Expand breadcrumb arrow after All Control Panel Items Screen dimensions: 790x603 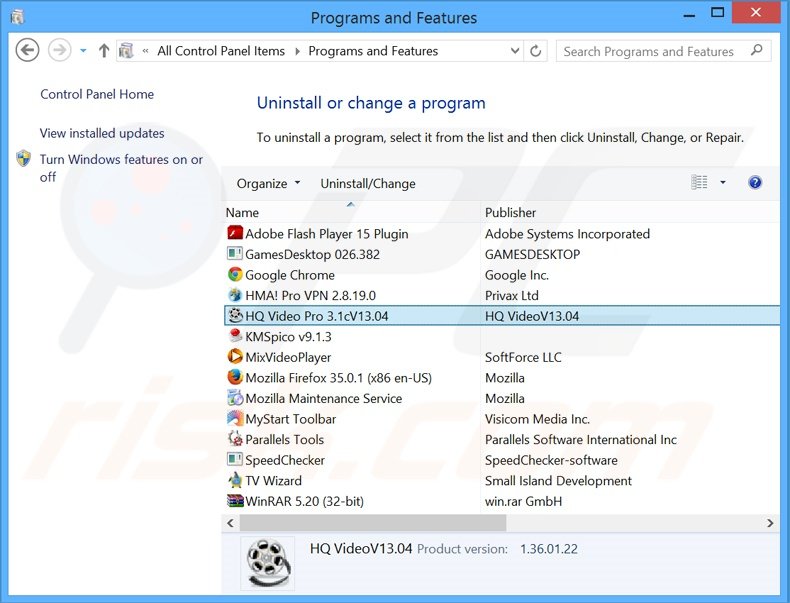(297, 51)
